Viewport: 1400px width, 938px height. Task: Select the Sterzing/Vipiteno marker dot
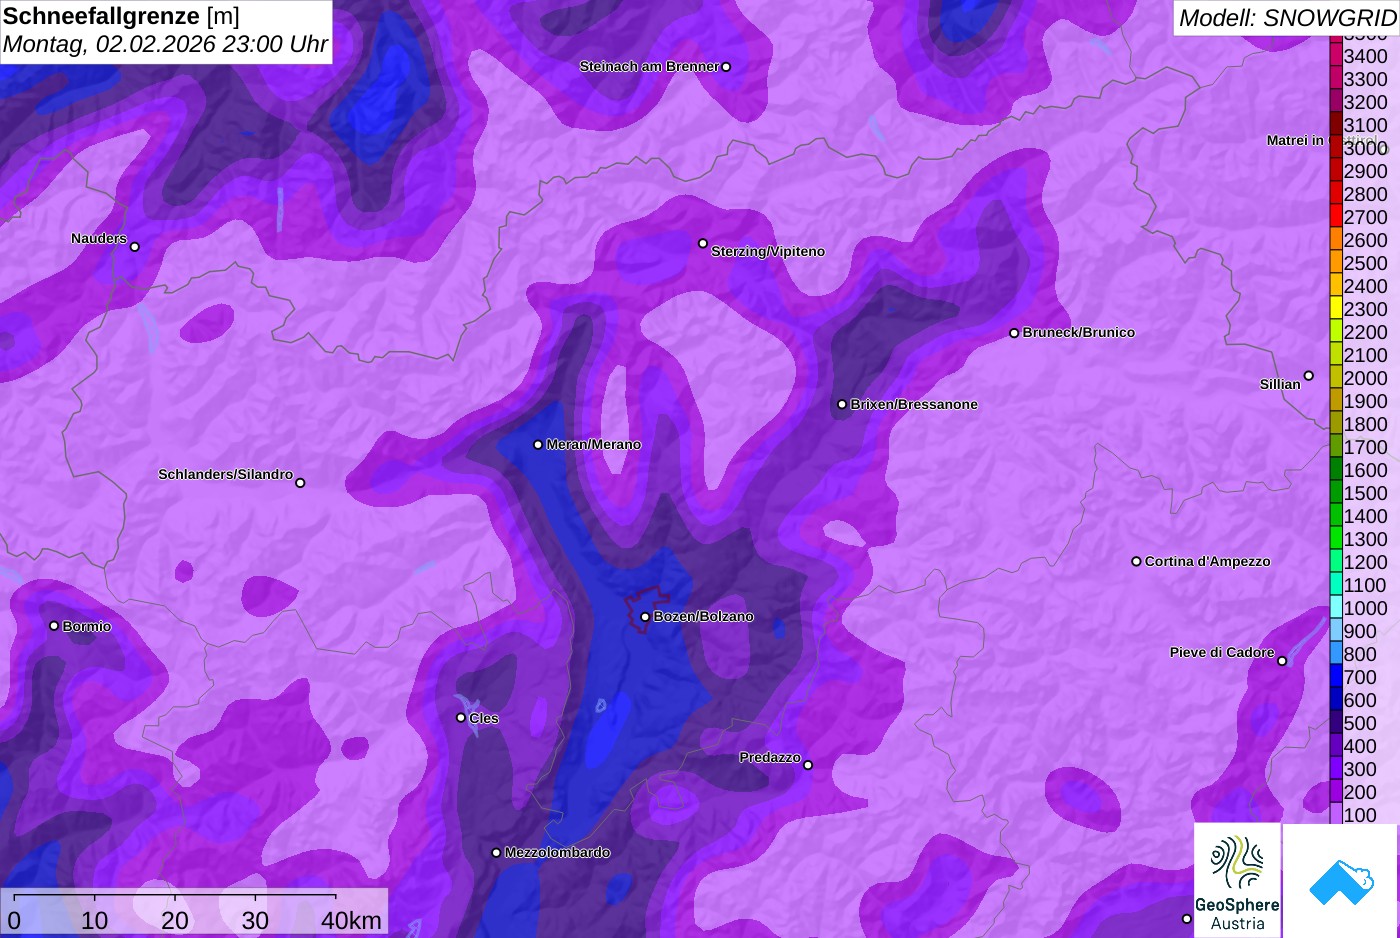point(703,243)
